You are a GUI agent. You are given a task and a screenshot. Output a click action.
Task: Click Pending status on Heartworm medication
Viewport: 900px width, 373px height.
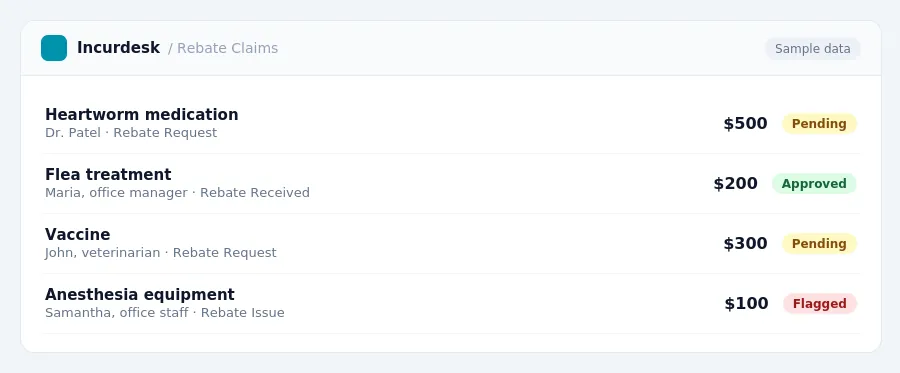pyautogui.click(x=819, y=123)
